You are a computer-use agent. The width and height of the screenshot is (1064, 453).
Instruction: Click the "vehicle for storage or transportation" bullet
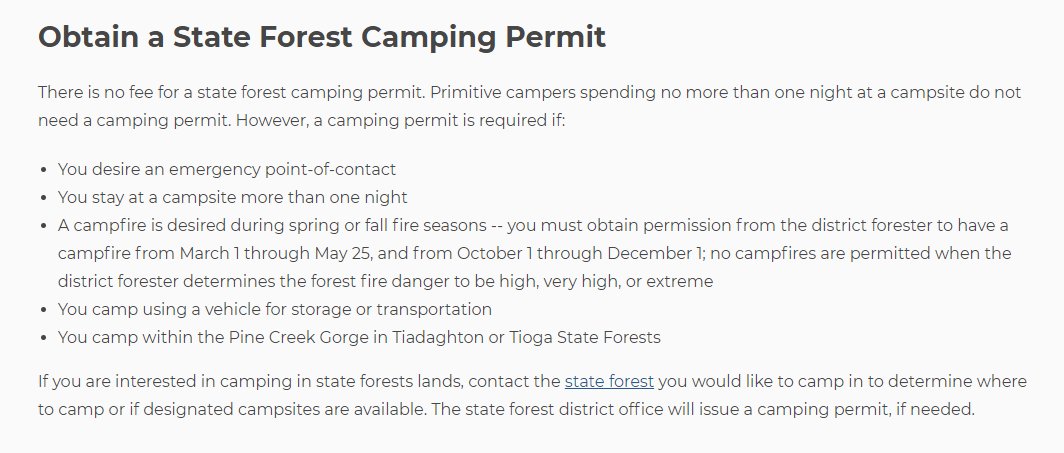tap(275, 309)
